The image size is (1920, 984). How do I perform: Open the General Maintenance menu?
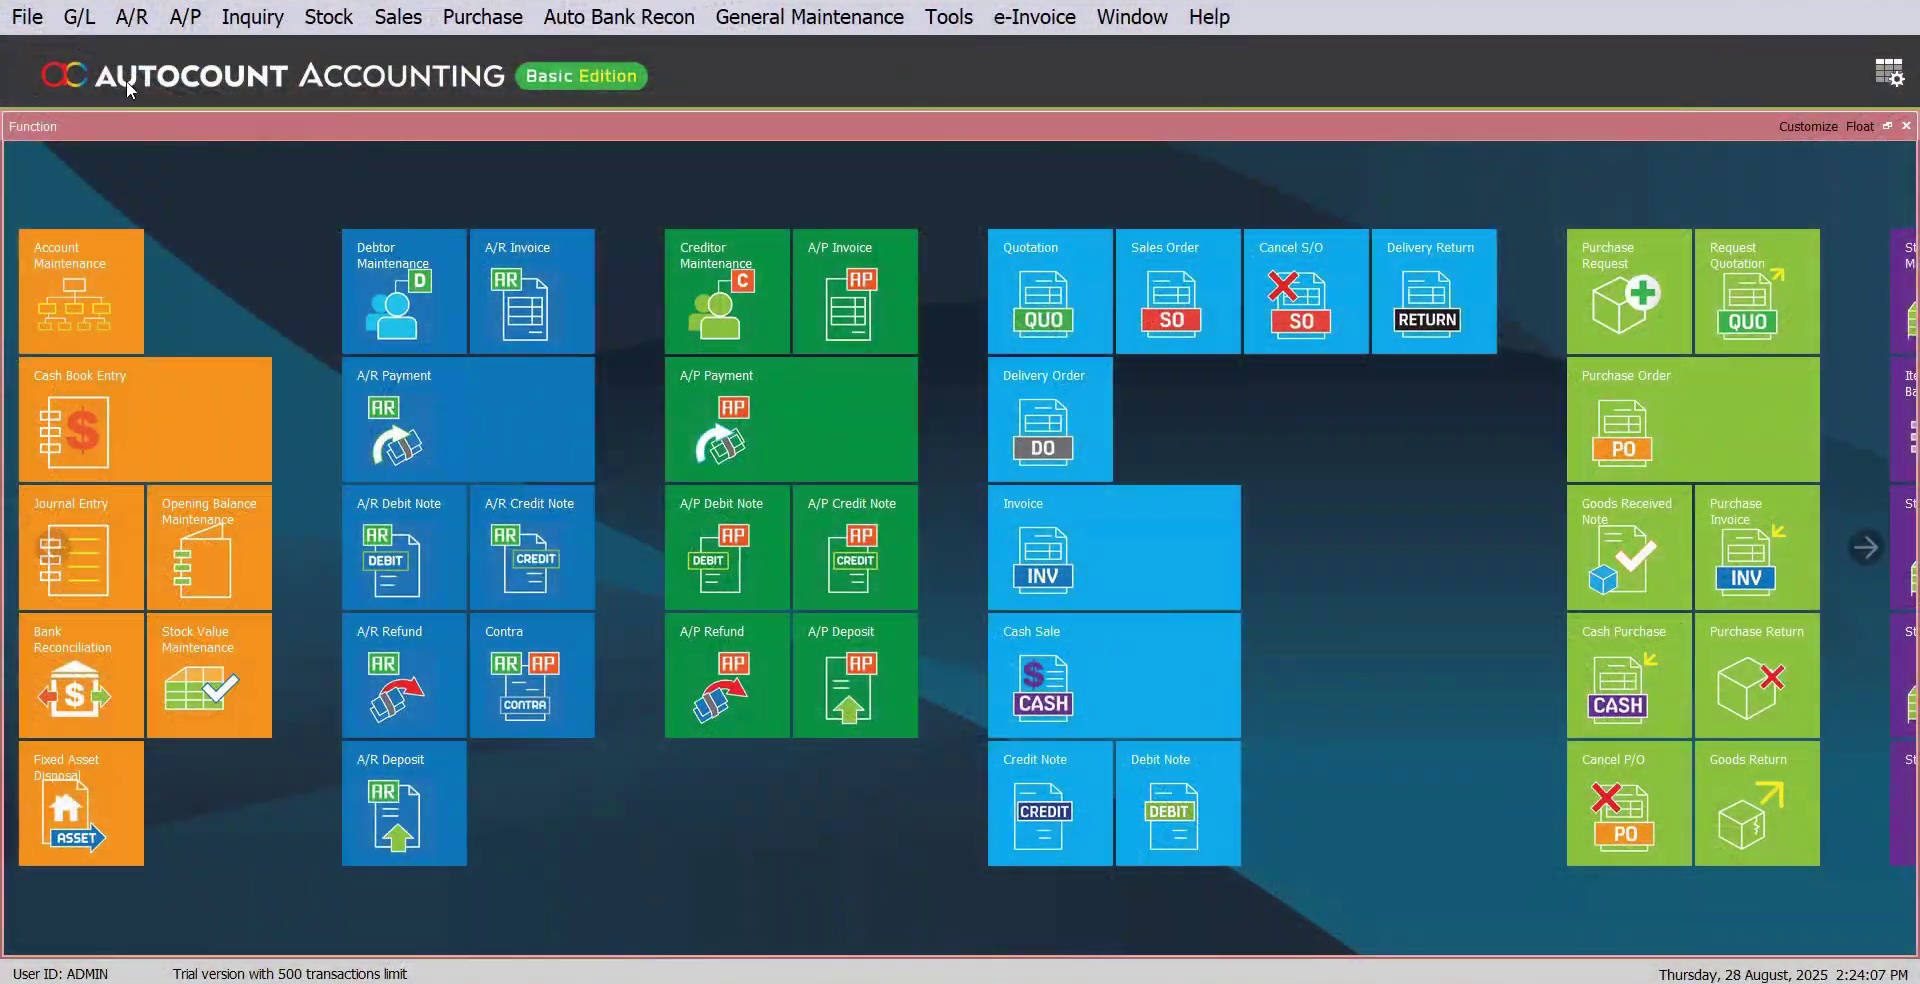(810, 17)
